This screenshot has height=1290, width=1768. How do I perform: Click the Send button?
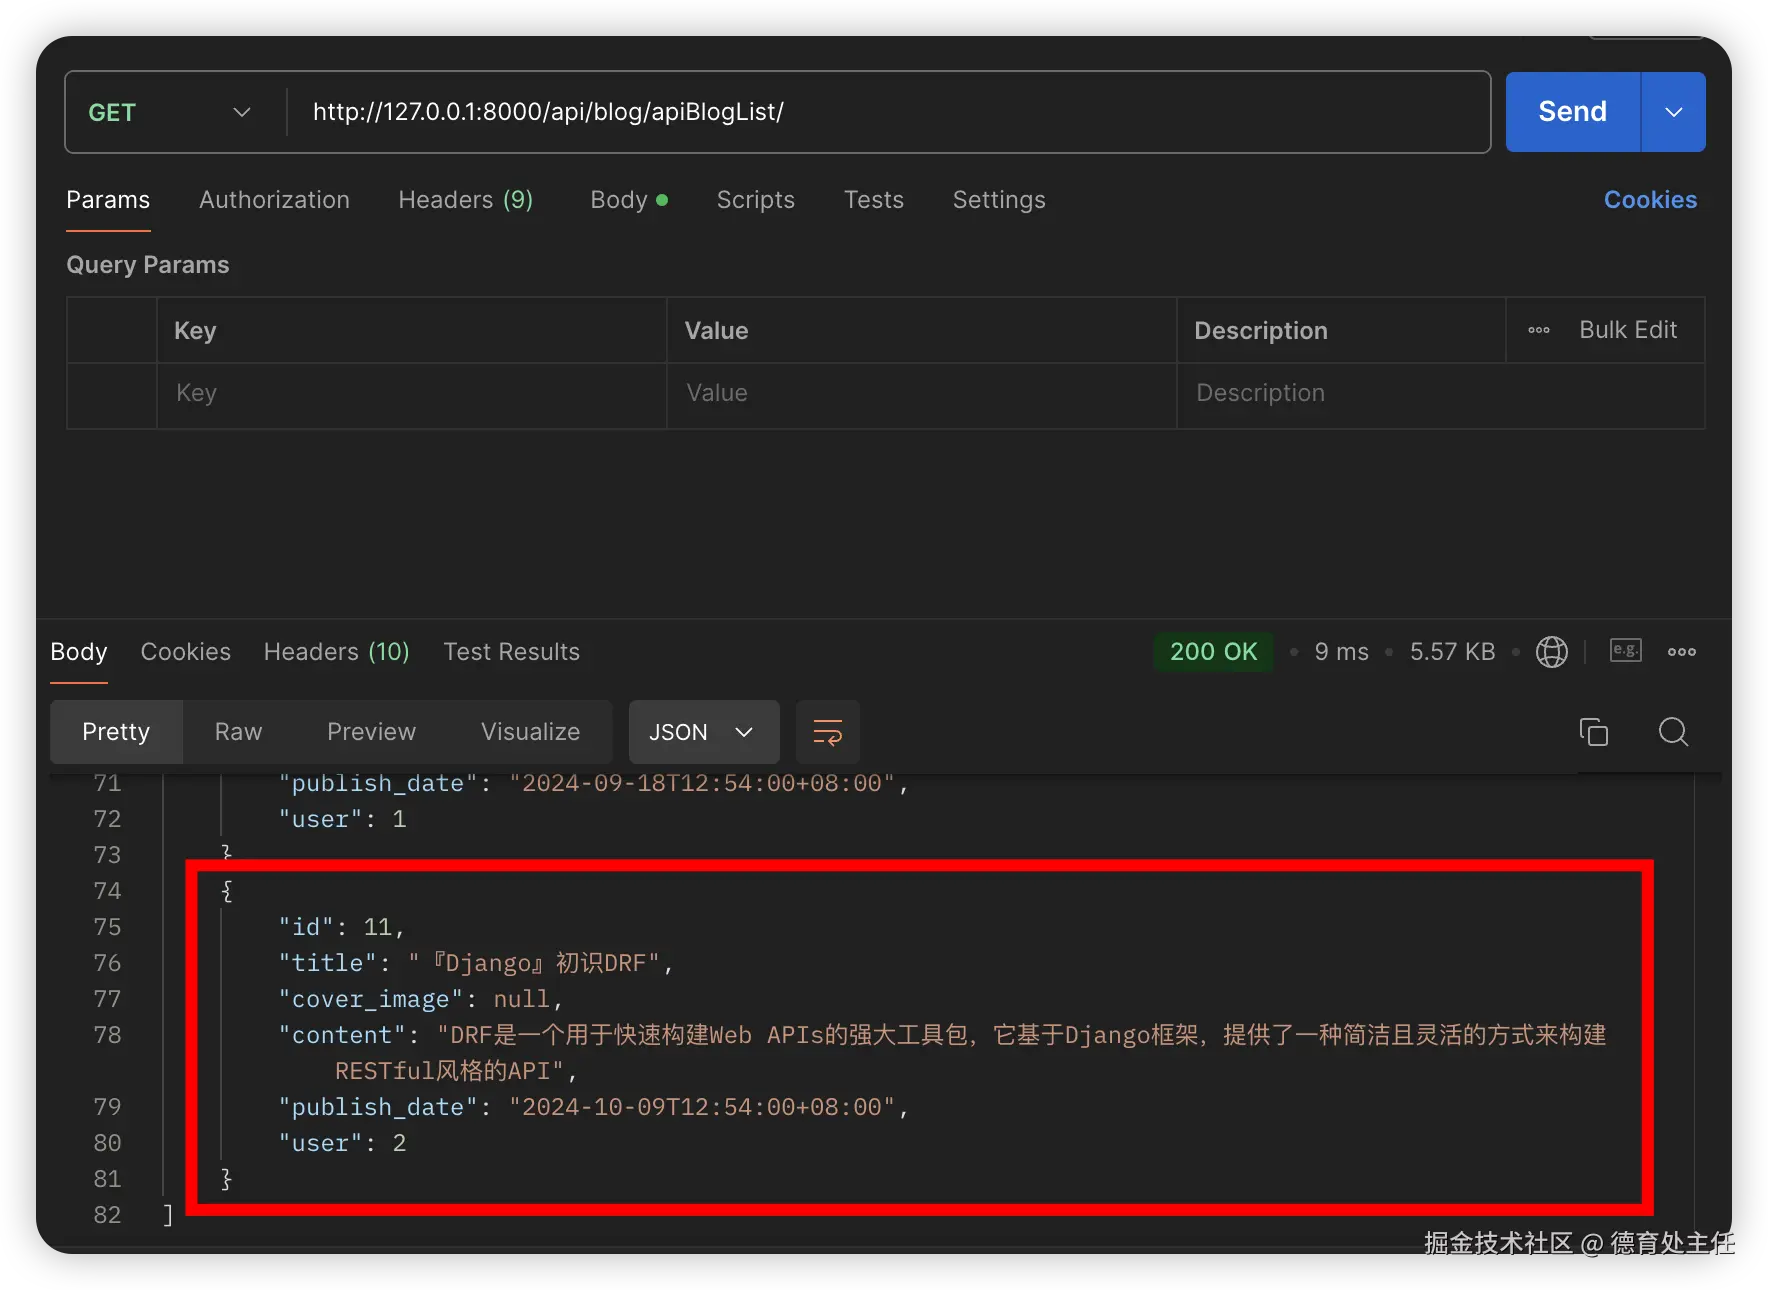(x=1573, y=112)
